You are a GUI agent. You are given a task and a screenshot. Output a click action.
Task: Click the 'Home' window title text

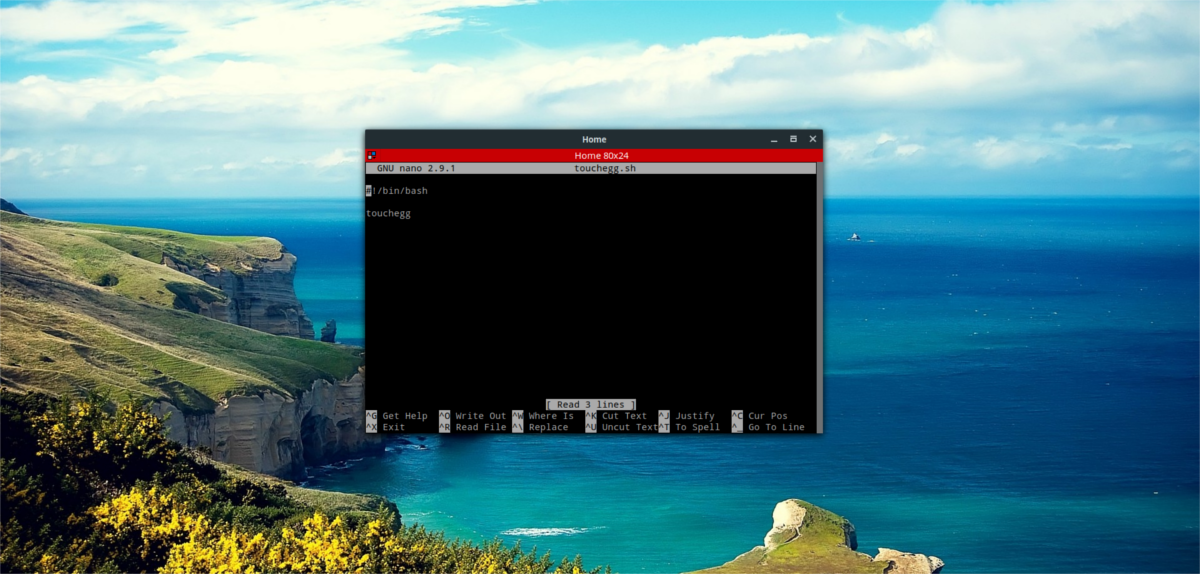pos(594,139)
